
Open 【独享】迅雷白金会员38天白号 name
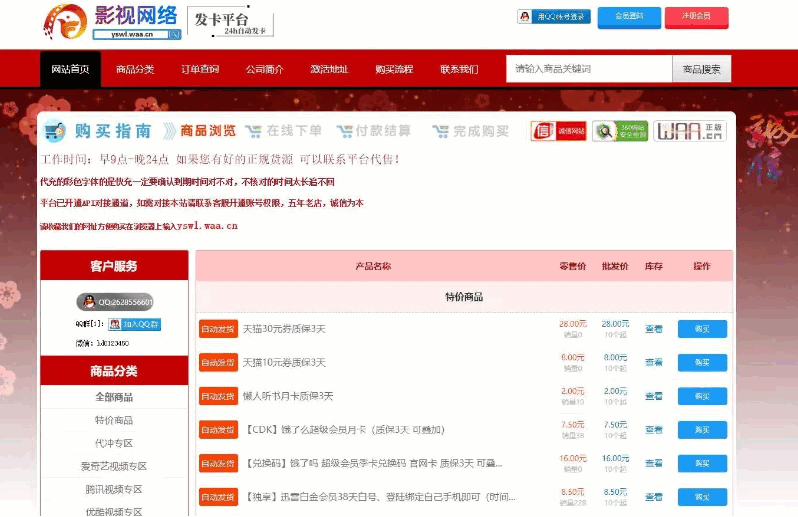(x=380, y=497)
